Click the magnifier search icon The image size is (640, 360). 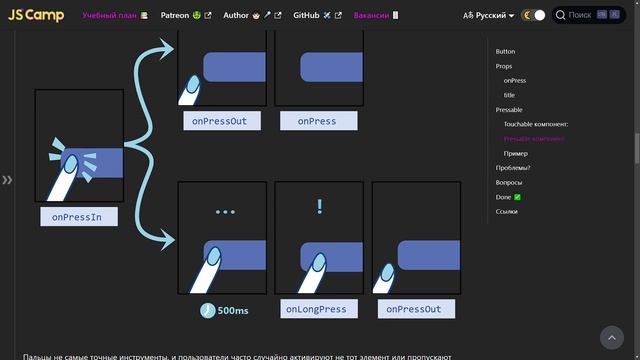tap(560, 16)
